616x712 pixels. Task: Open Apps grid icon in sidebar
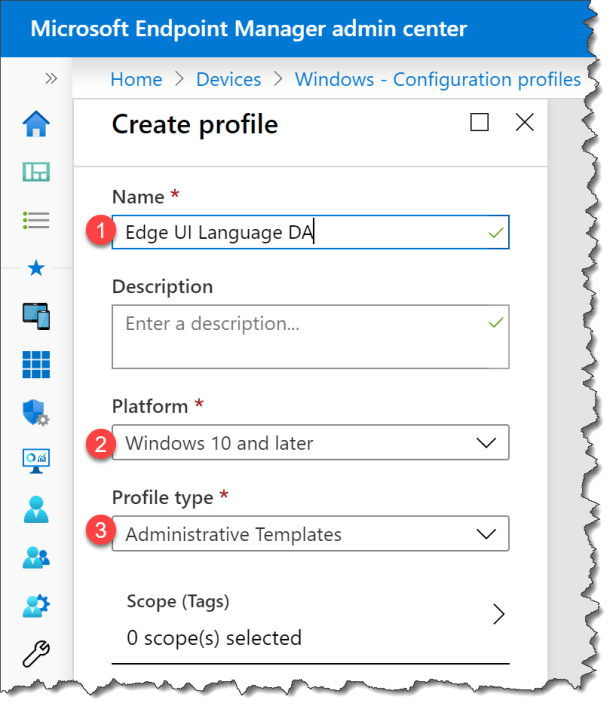point(36,365)
